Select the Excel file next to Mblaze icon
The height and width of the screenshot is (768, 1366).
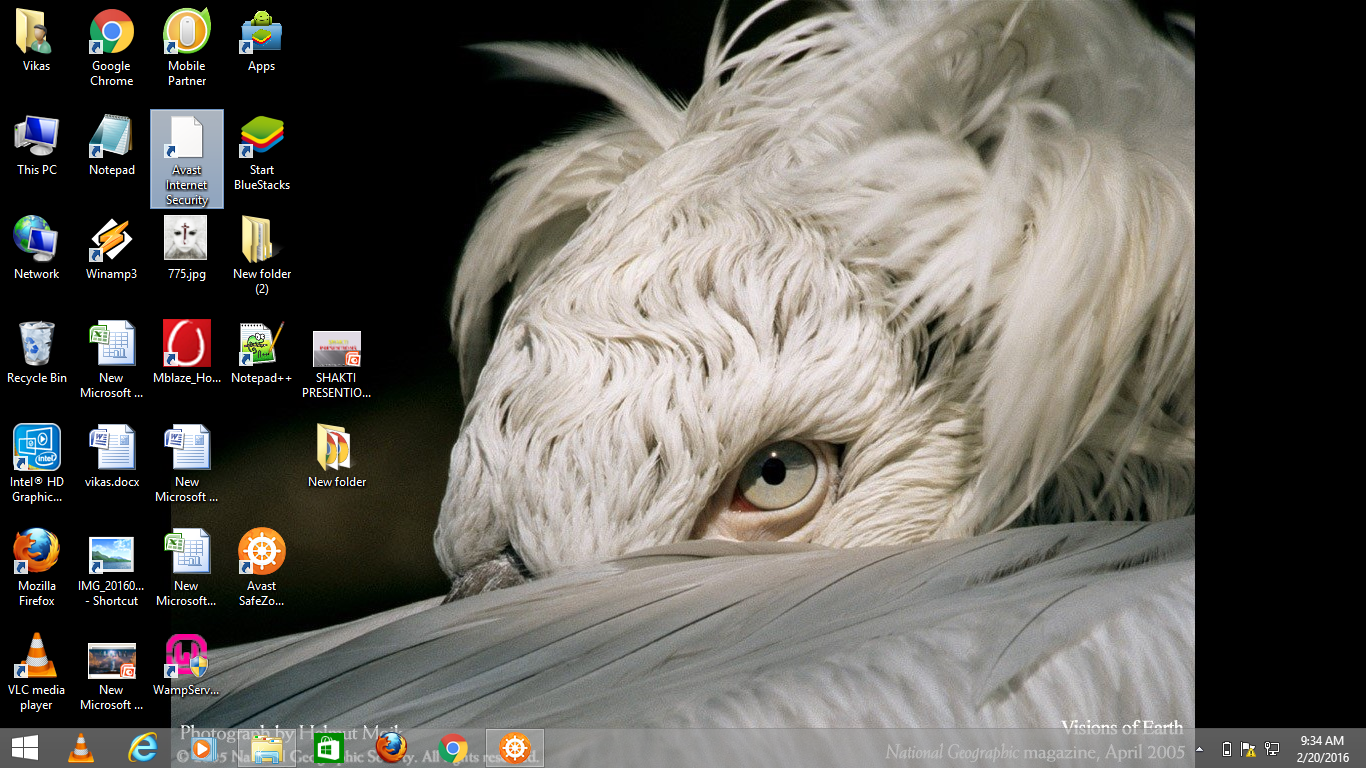click(112, 359)
